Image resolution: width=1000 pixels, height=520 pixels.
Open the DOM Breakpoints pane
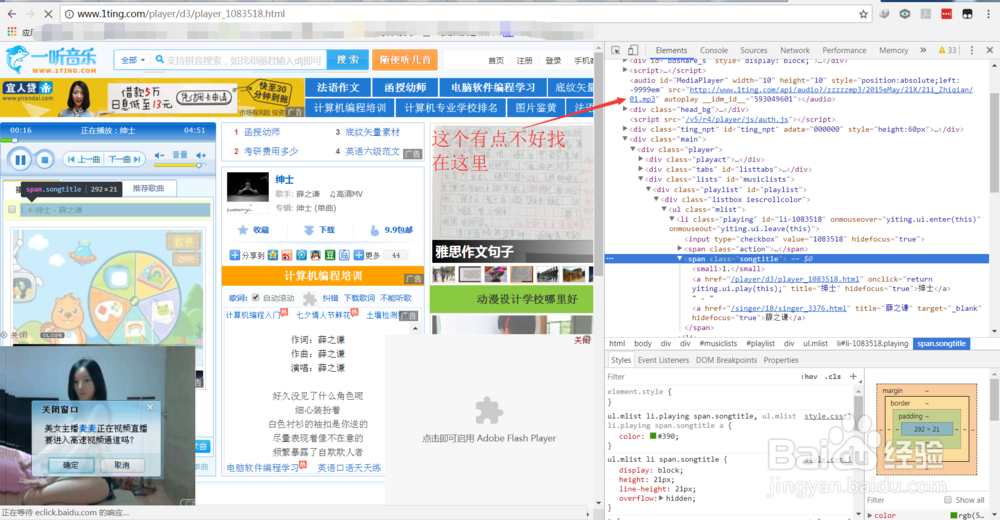(726, 360)
